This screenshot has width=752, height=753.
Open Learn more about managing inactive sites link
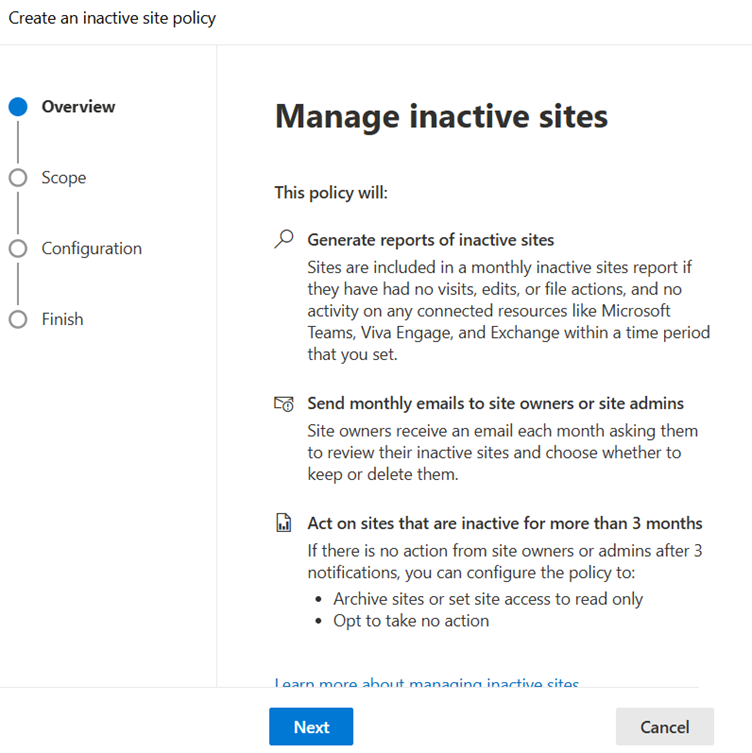coord(426,682)
